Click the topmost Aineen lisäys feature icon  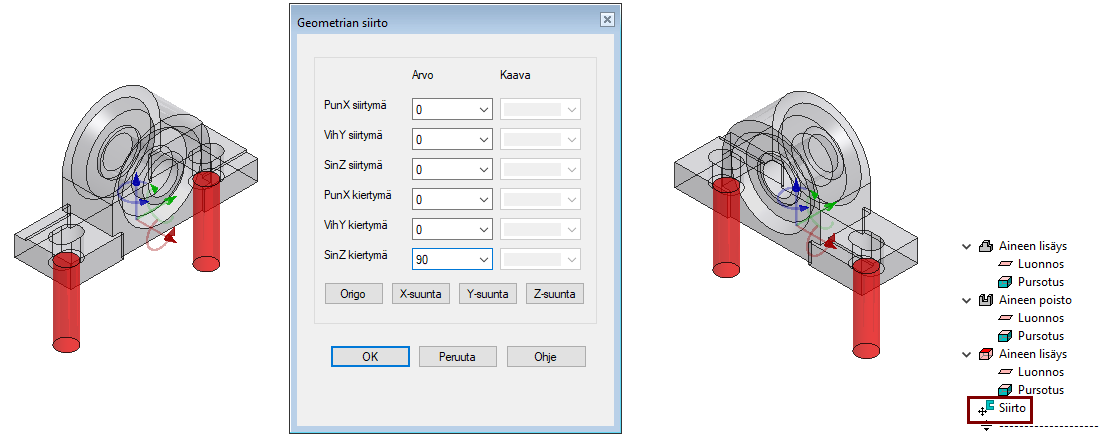tap(985, 246)
